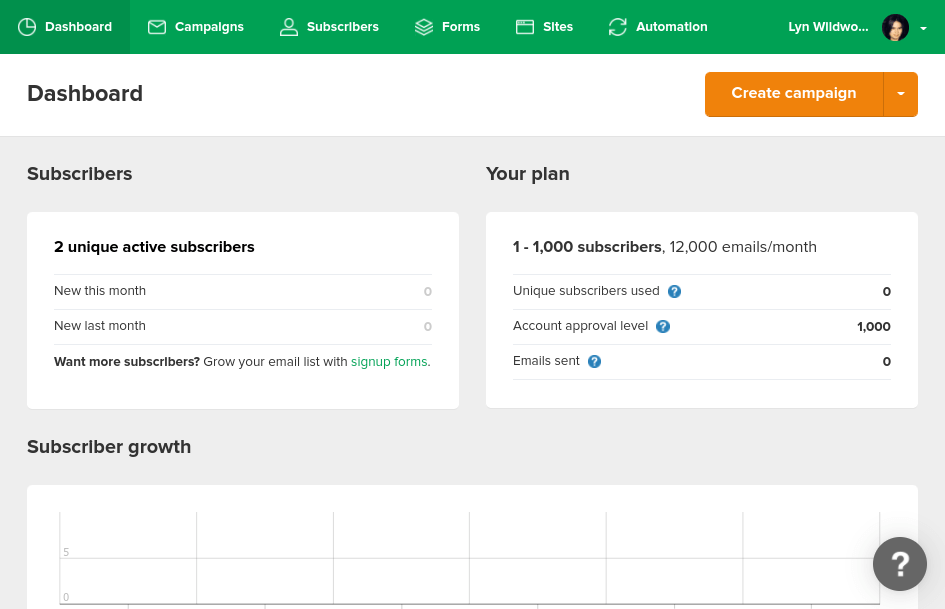Open the signup forms link

point(389,362)
